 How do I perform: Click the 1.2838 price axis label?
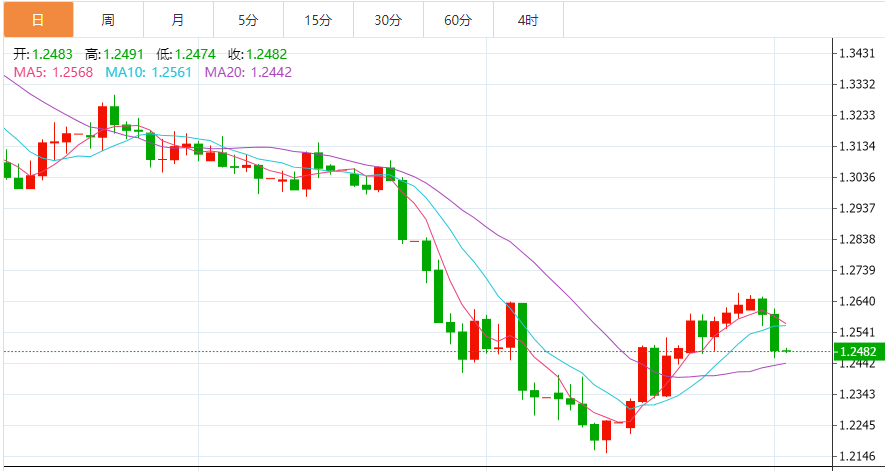click(x=857, y=239)
